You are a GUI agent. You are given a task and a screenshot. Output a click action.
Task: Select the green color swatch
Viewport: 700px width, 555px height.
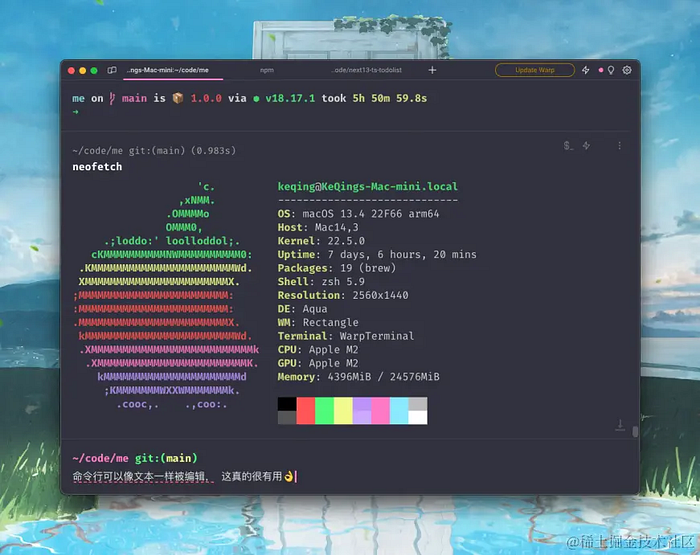pyautogui.click(x=325, y=410)
